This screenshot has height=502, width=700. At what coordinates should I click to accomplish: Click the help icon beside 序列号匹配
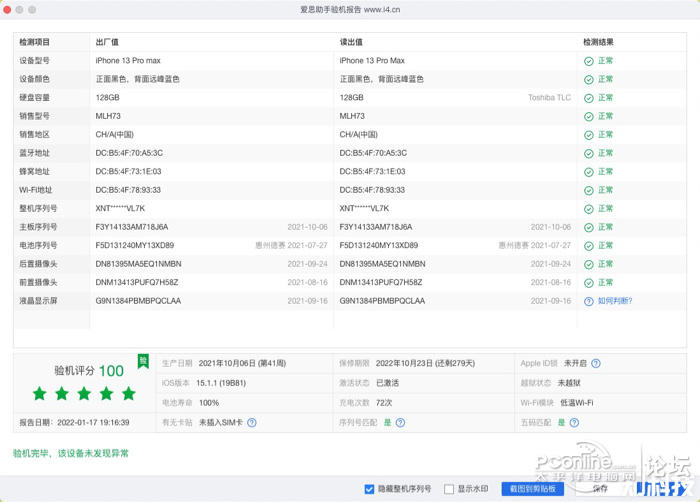click(x=400, y=423)
